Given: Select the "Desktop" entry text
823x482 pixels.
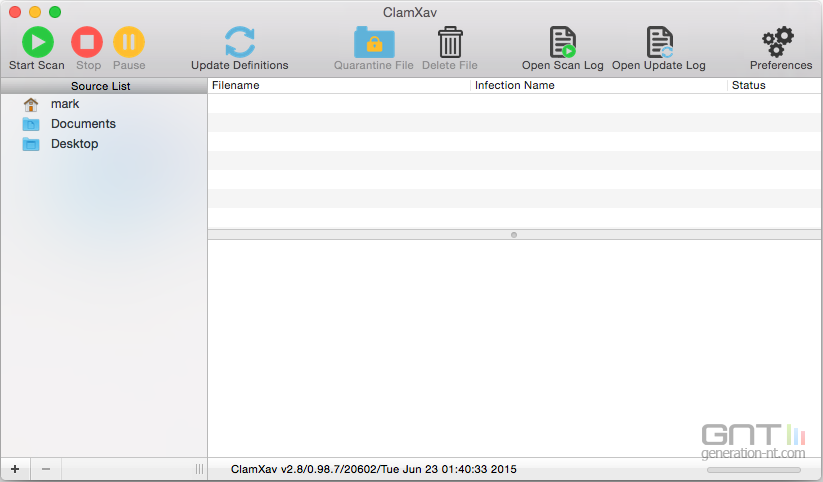Looking at the screenshot, I should (x=75, y=144).
